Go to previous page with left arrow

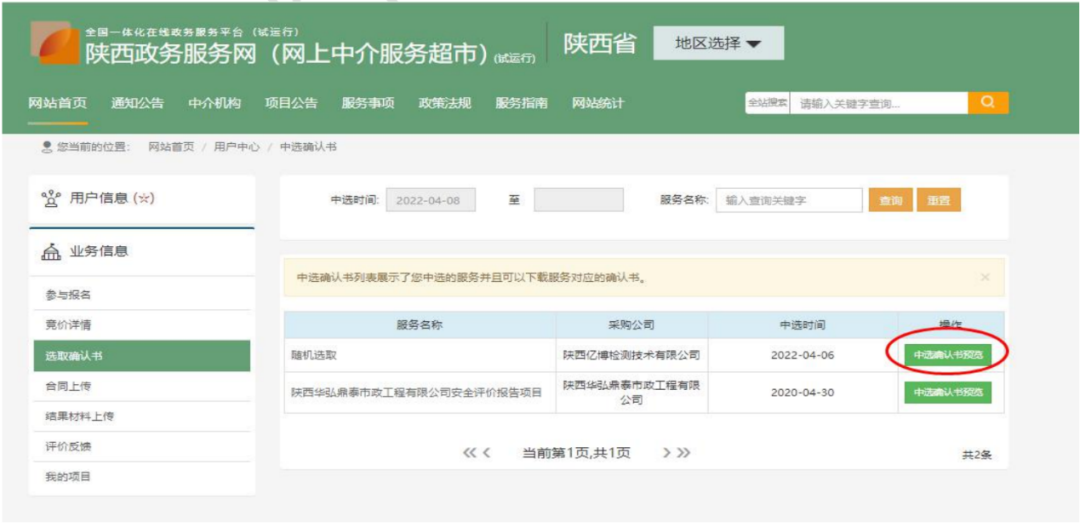coord(486,453)
